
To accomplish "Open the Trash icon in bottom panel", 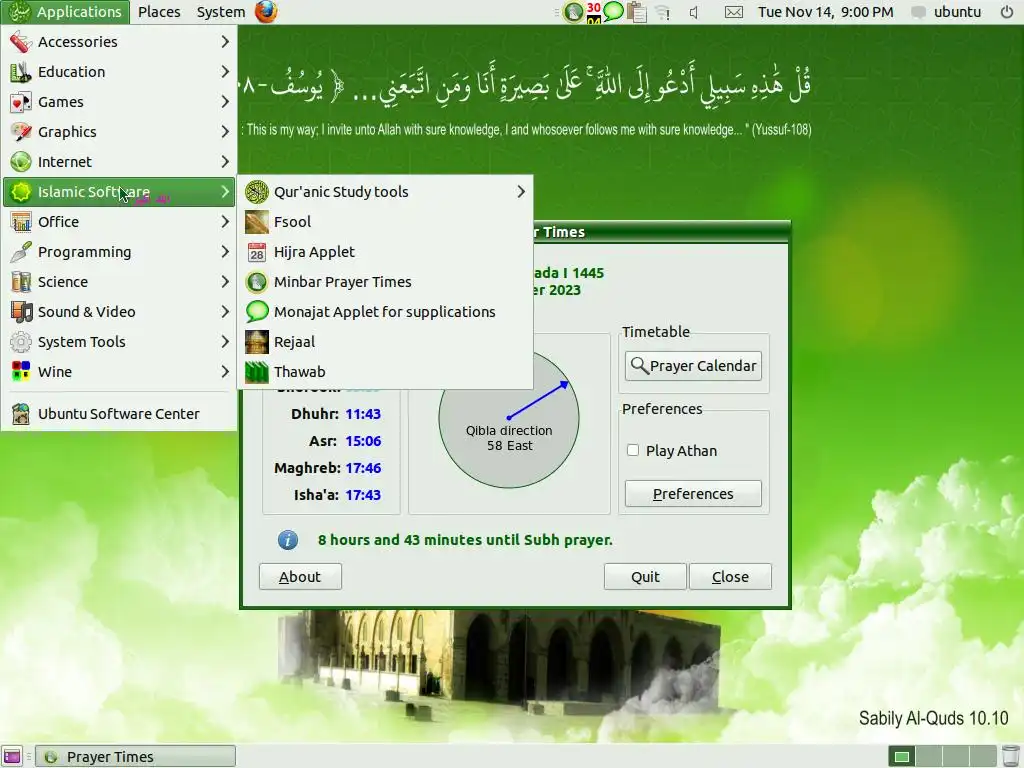I will [x=1010, y=756].
